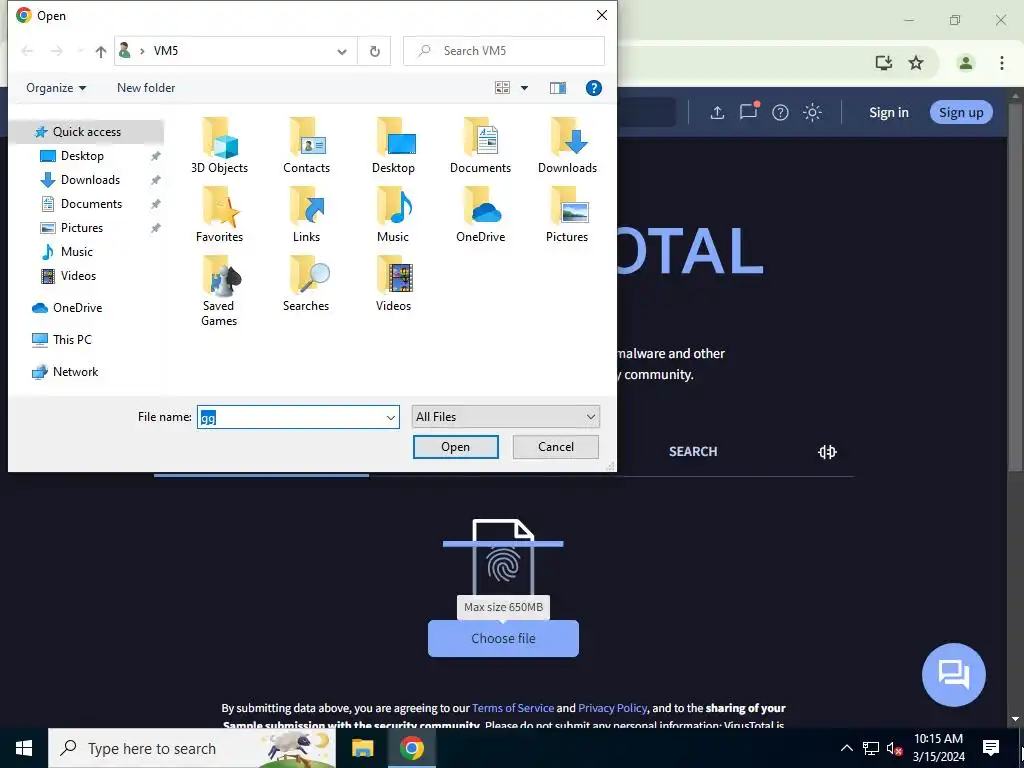The height and width of the screenshot is (768, 1024).
Task: Open the Contacts folder
Action: coord(306,146)
